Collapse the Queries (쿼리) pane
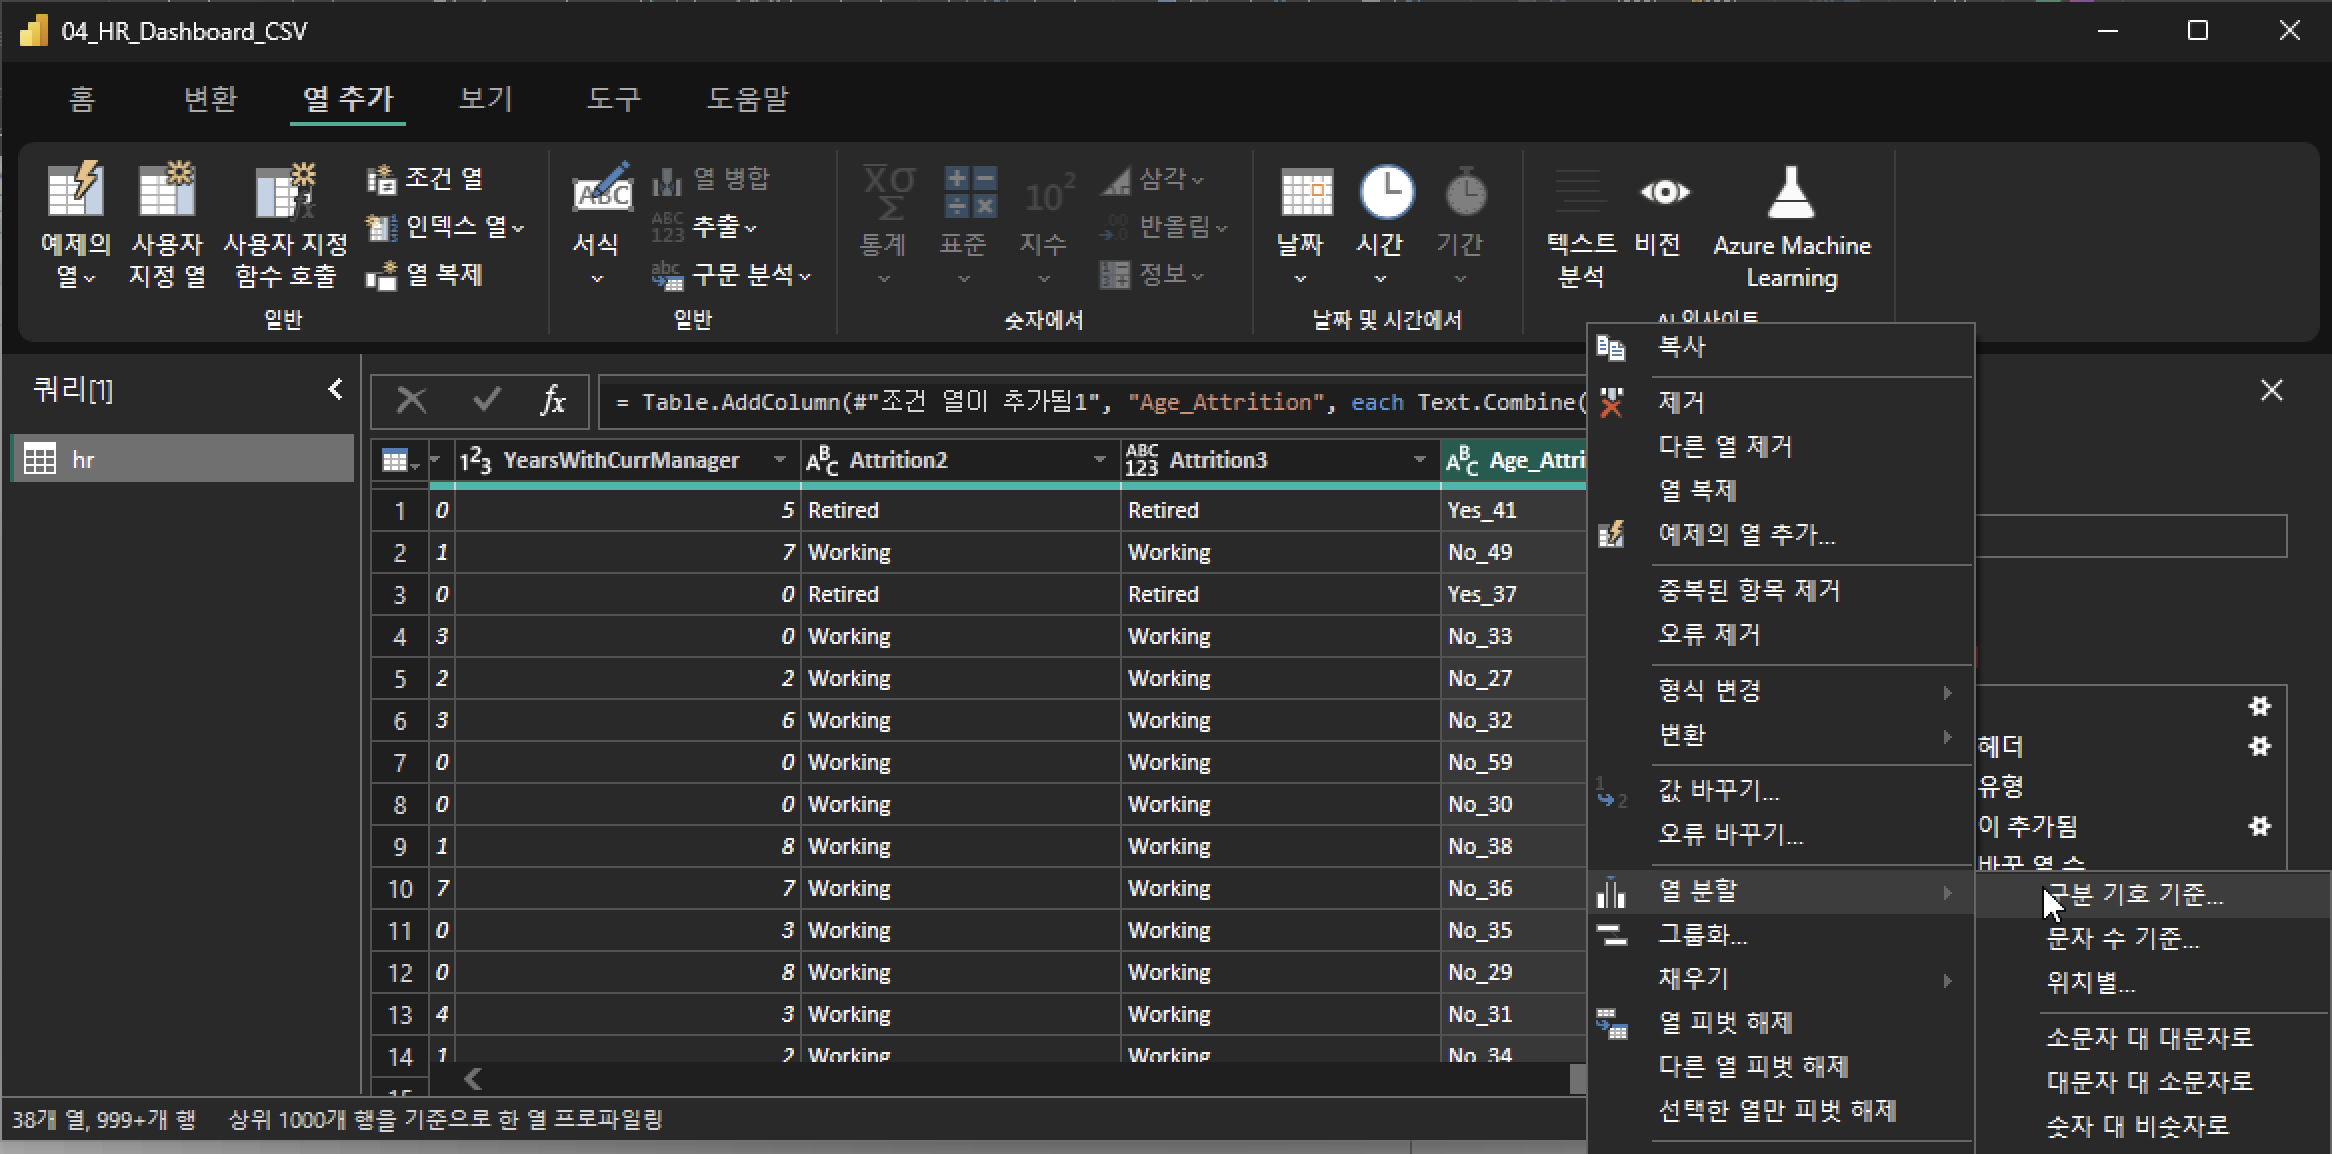The image size is (2332, 1154). (x=335, y=389)
